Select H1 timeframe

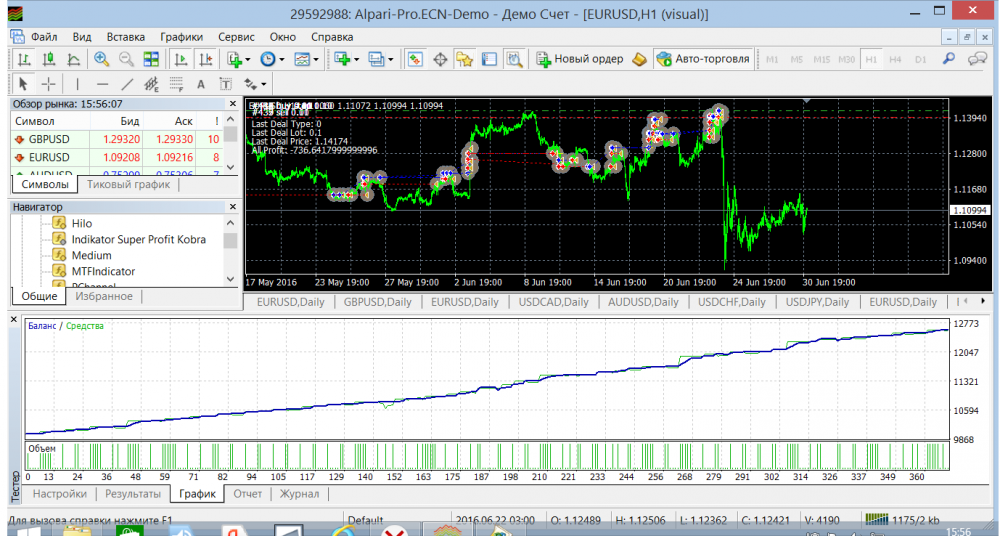pos(871,59)
